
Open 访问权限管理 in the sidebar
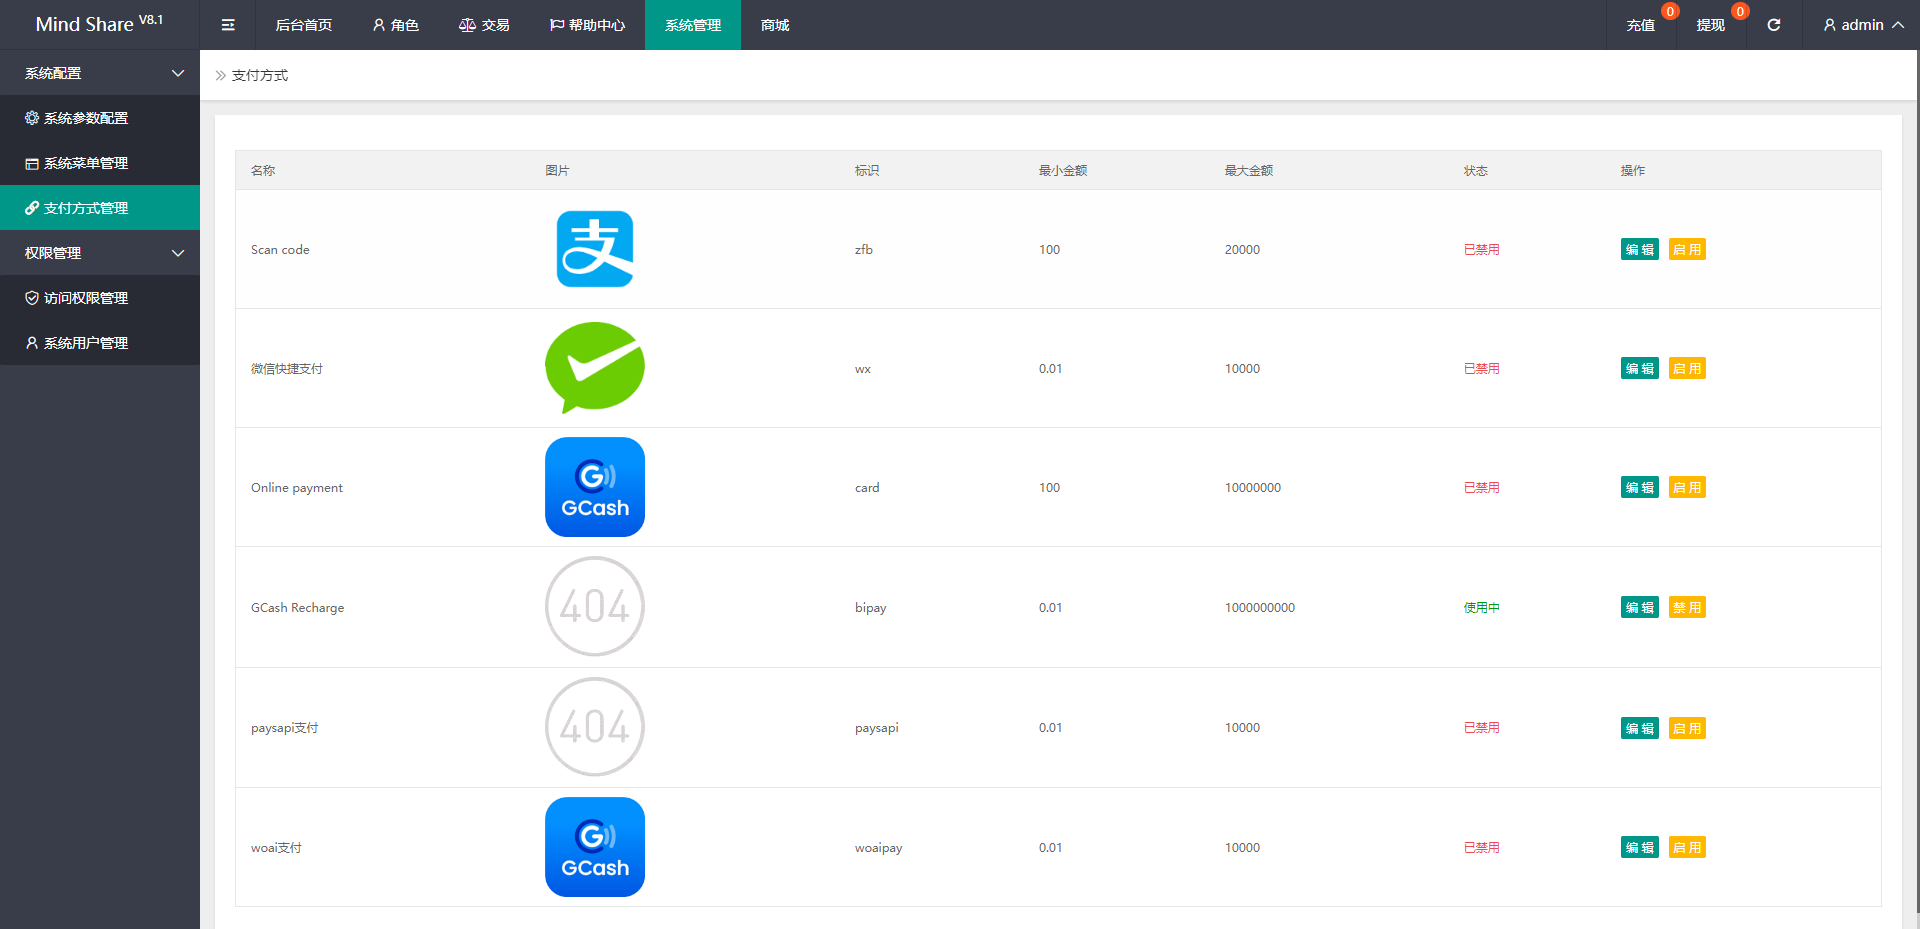click(x=86, y=298)
